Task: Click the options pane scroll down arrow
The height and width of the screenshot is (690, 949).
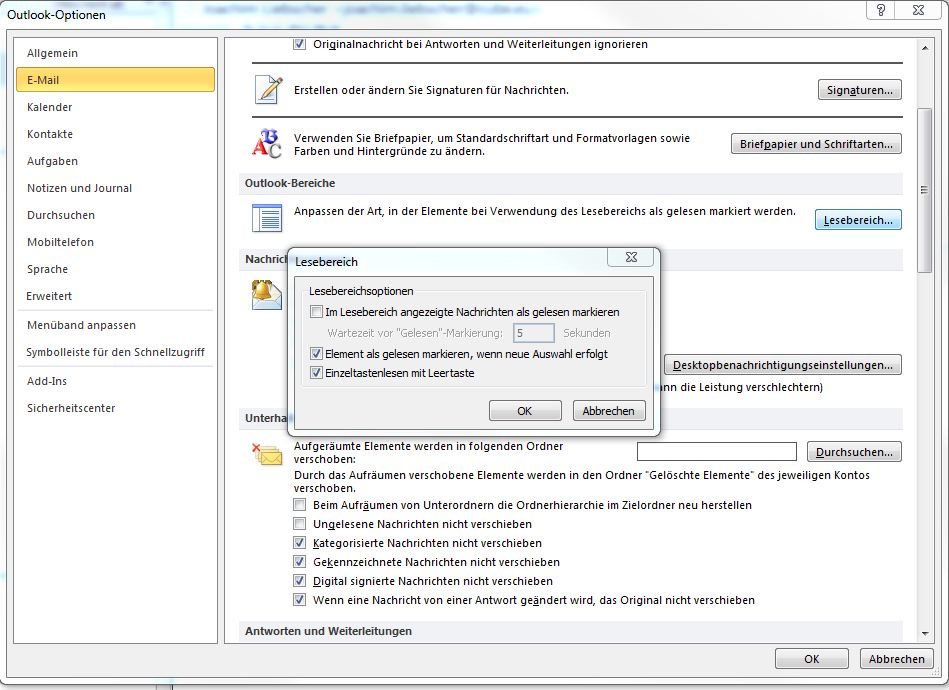Action: point(924,634)
